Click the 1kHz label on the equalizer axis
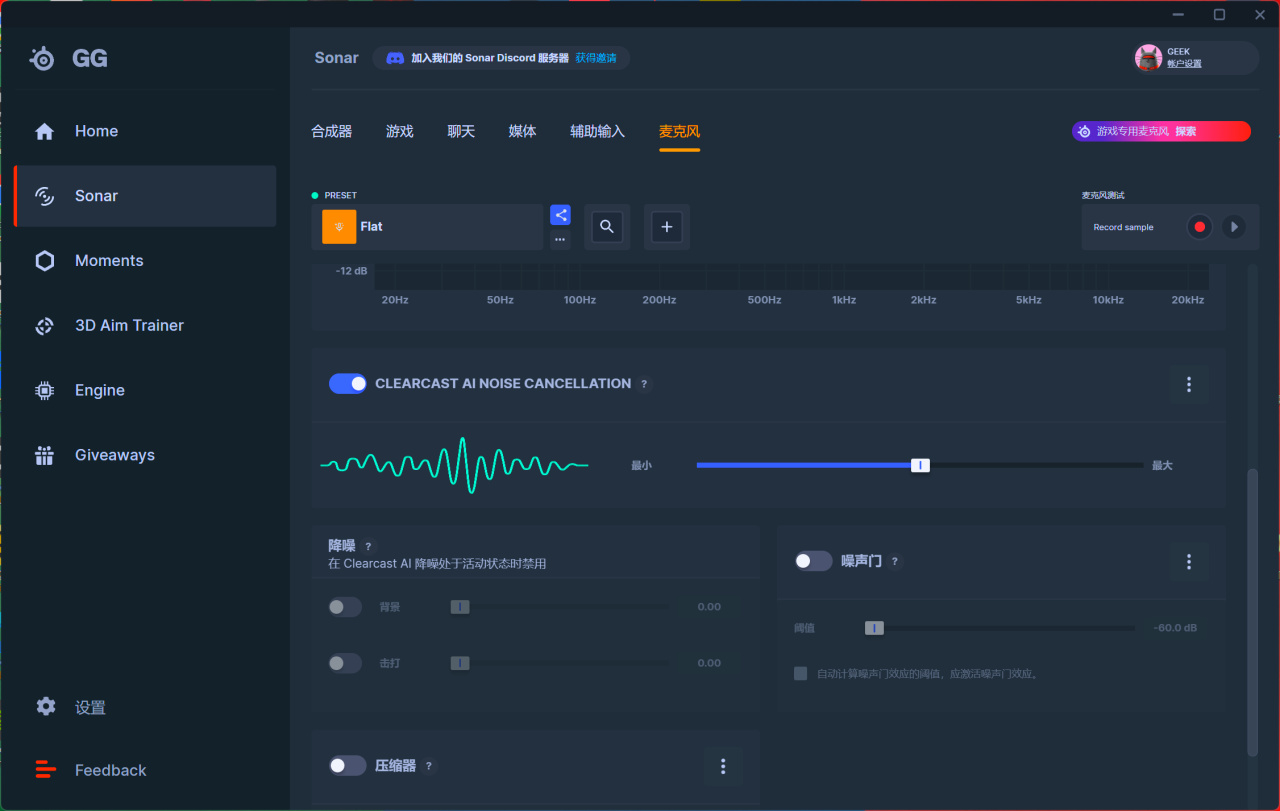1280x811 pixels. (844, 300)
